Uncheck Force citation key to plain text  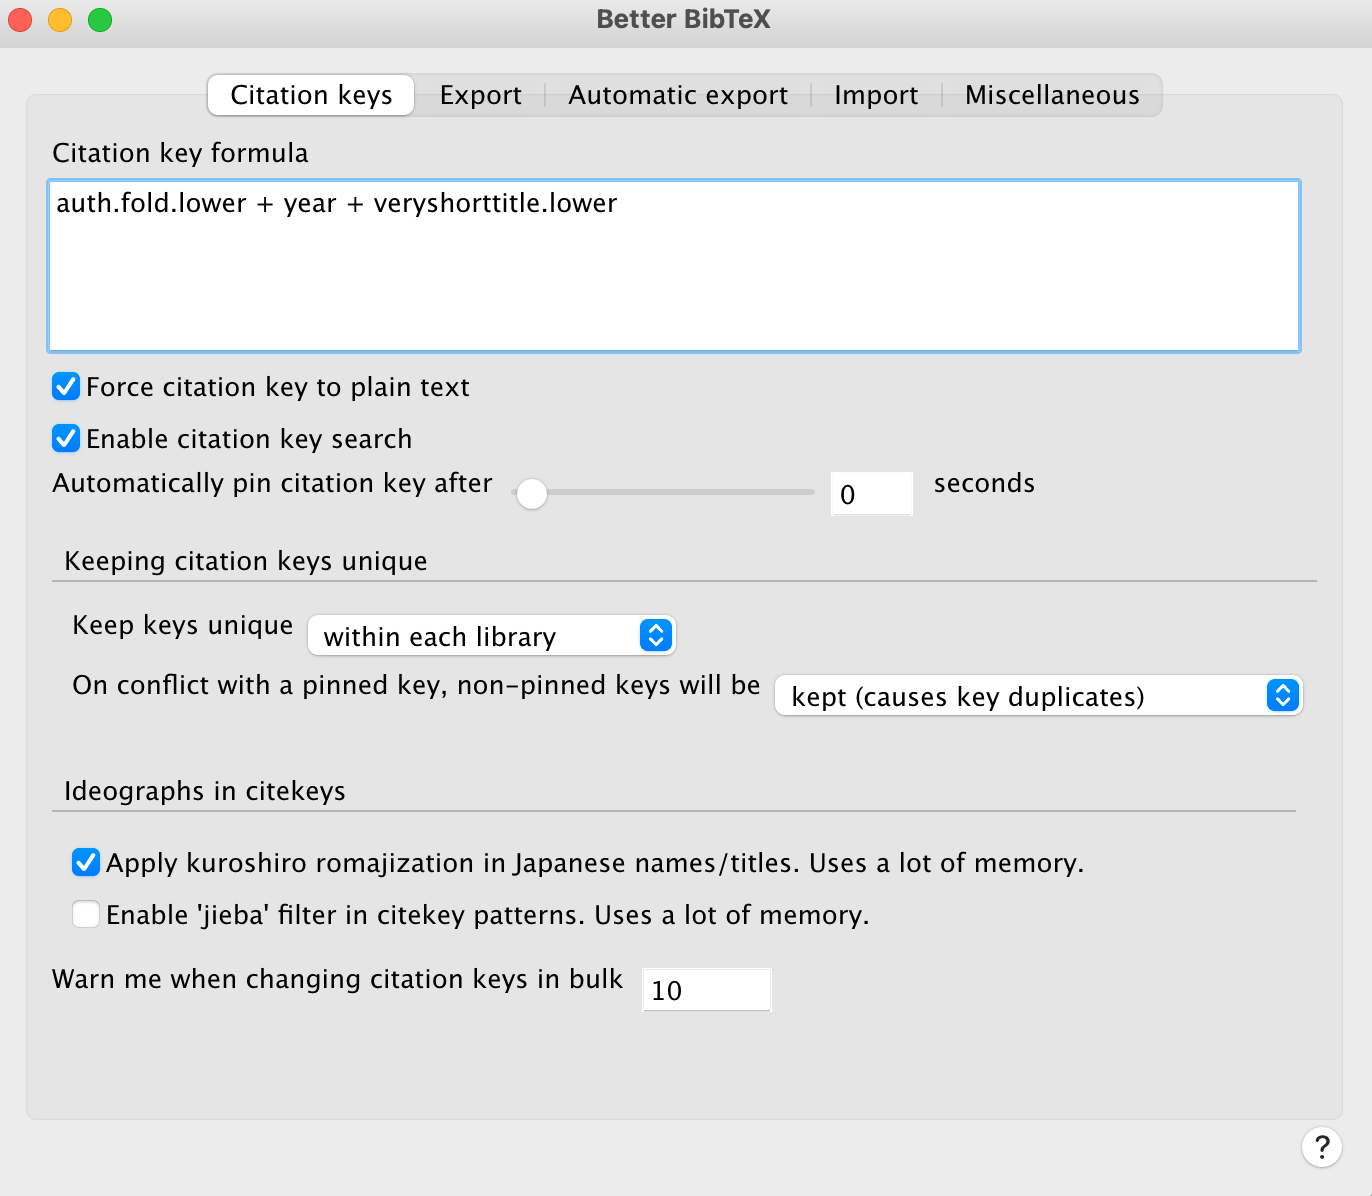click(66, 386)
